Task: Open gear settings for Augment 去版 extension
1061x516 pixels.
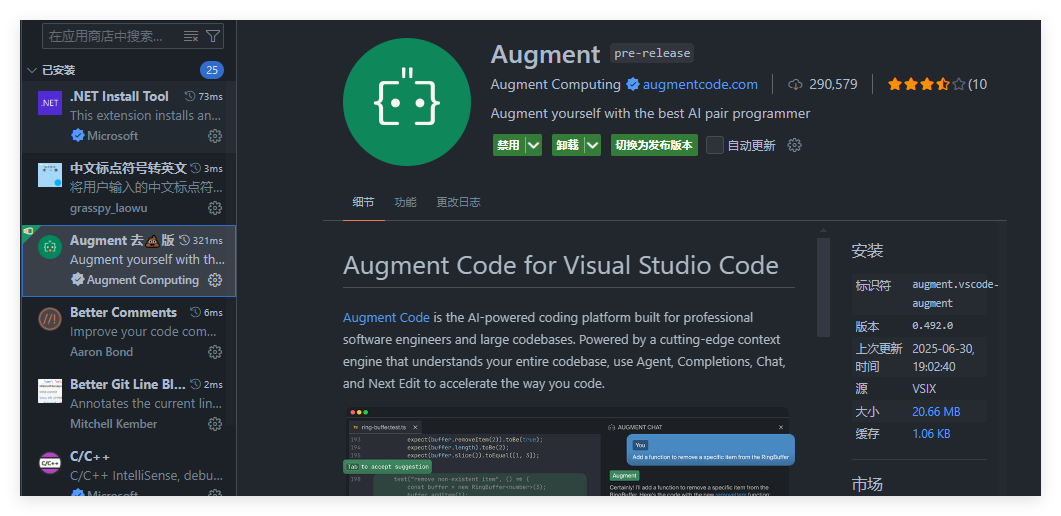Action: coord(215,280)
